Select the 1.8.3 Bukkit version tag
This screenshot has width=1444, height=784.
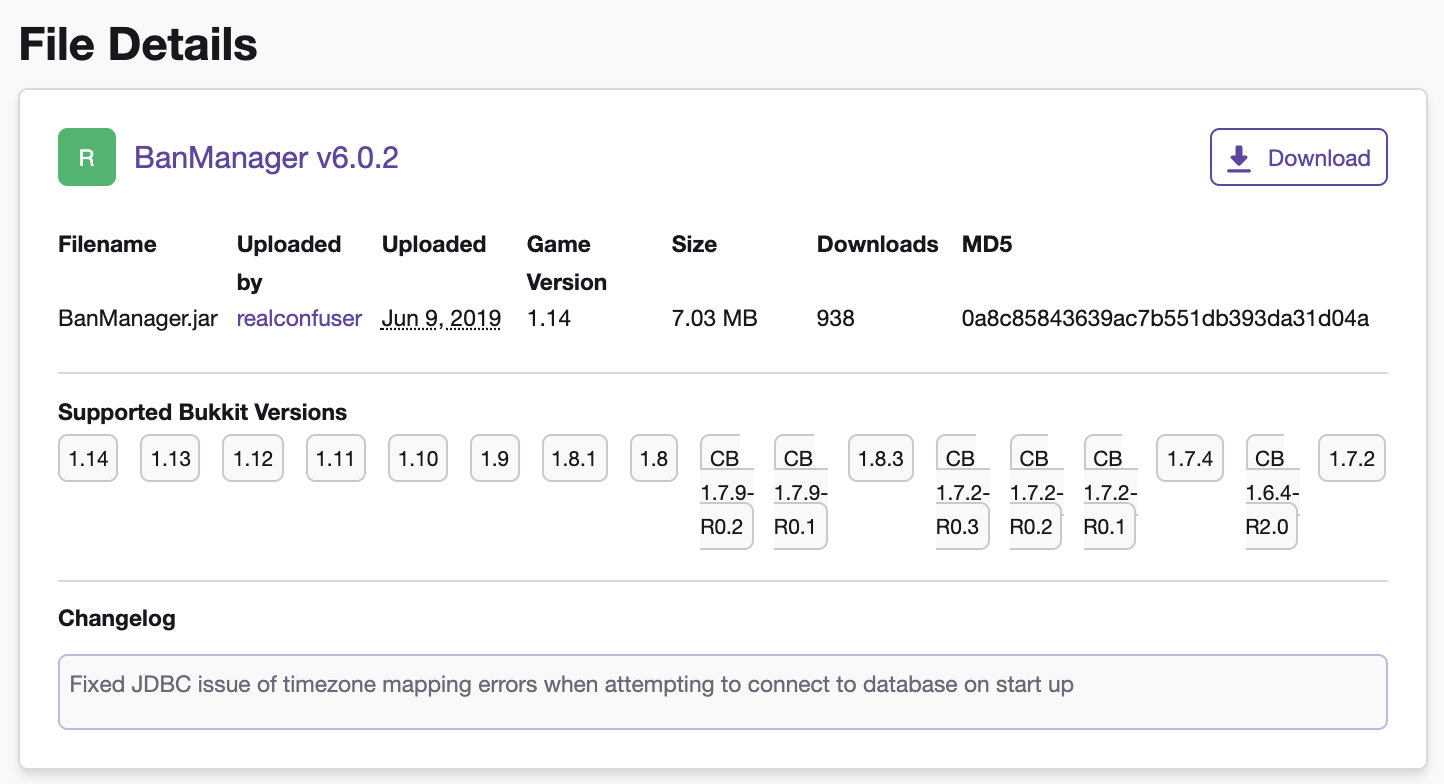click(881, 459)
